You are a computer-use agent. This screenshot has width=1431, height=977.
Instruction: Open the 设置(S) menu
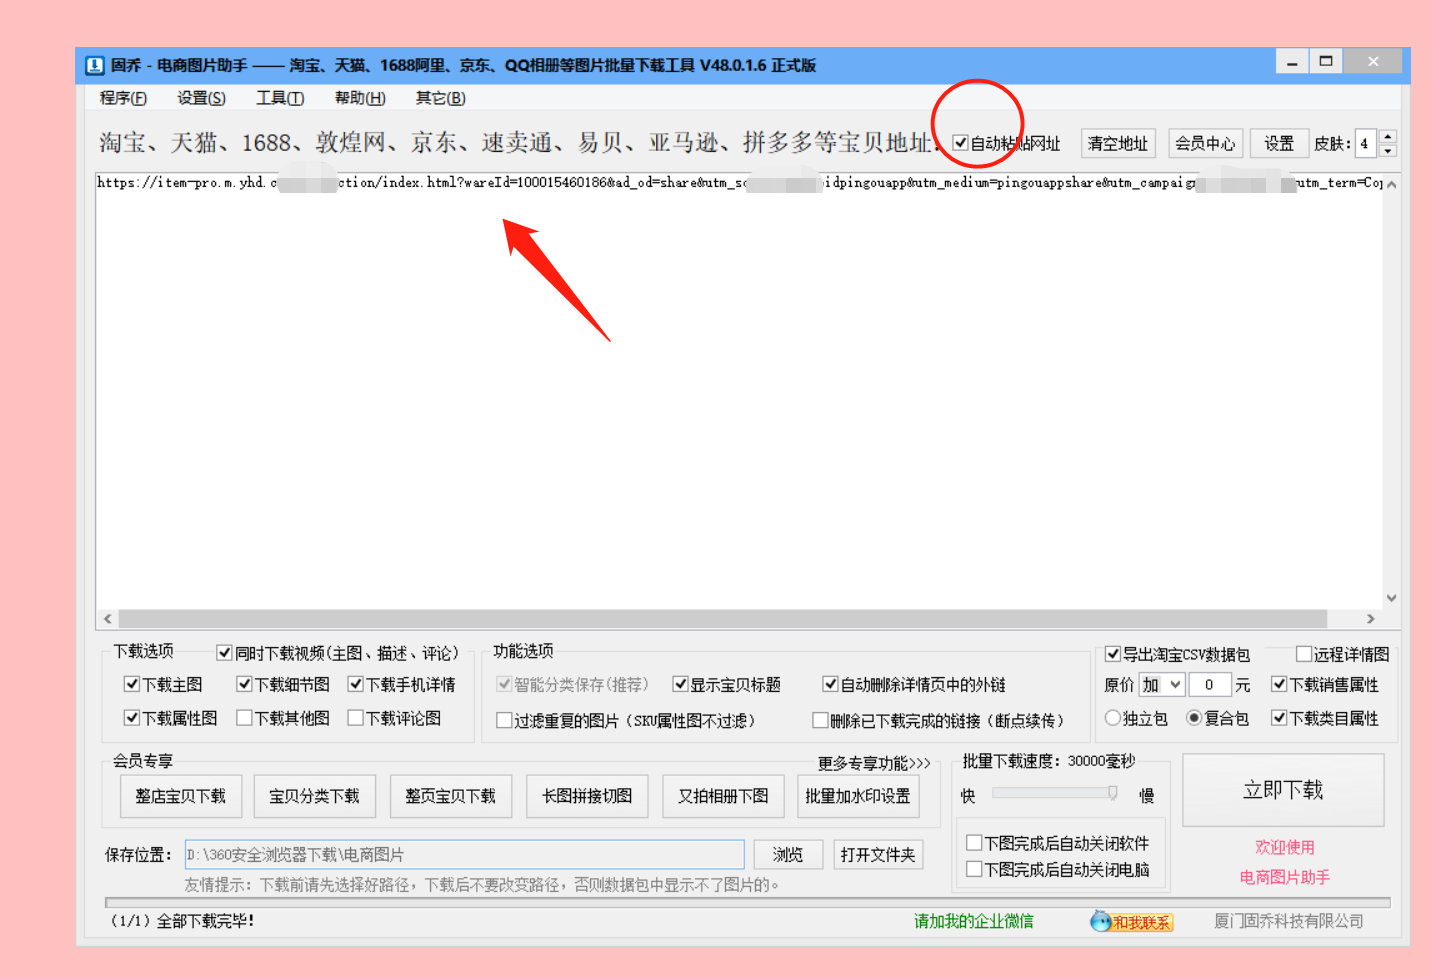pyautogui.click(x=201, y=98)
